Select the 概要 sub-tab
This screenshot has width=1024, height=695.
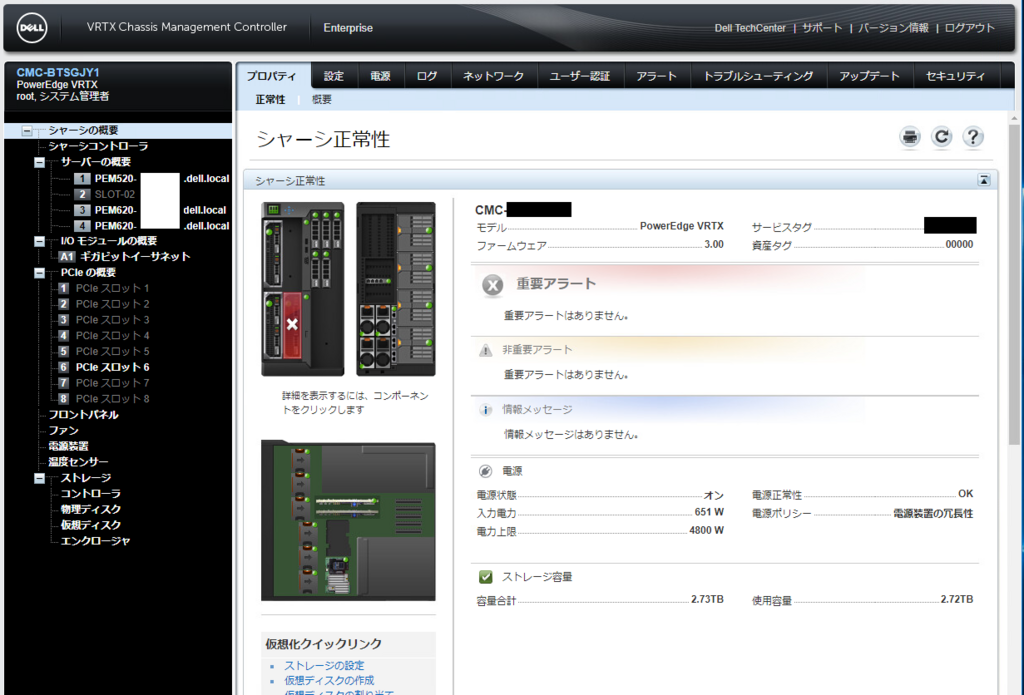coord(322,99)
